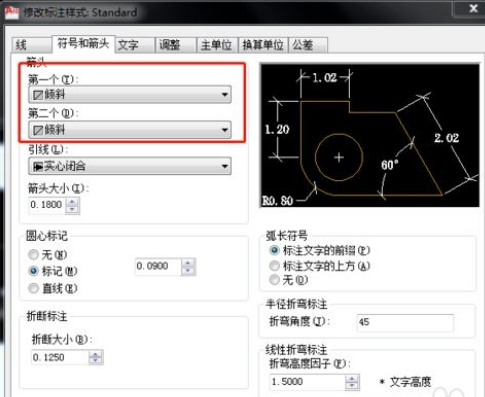The width and height of the screenshot is (485, 397).
Task: Open the 主单位 tab
Action: [217, 45]
